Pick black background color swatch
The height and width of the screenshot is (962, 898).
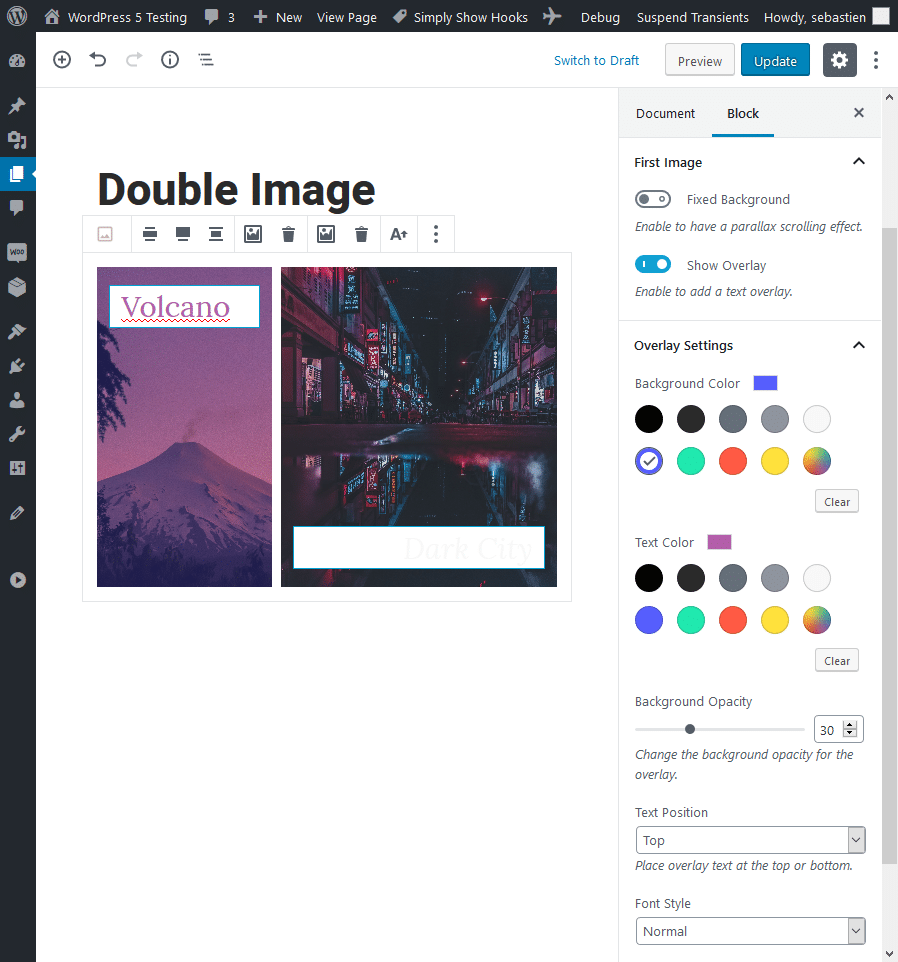click(649, 419)
